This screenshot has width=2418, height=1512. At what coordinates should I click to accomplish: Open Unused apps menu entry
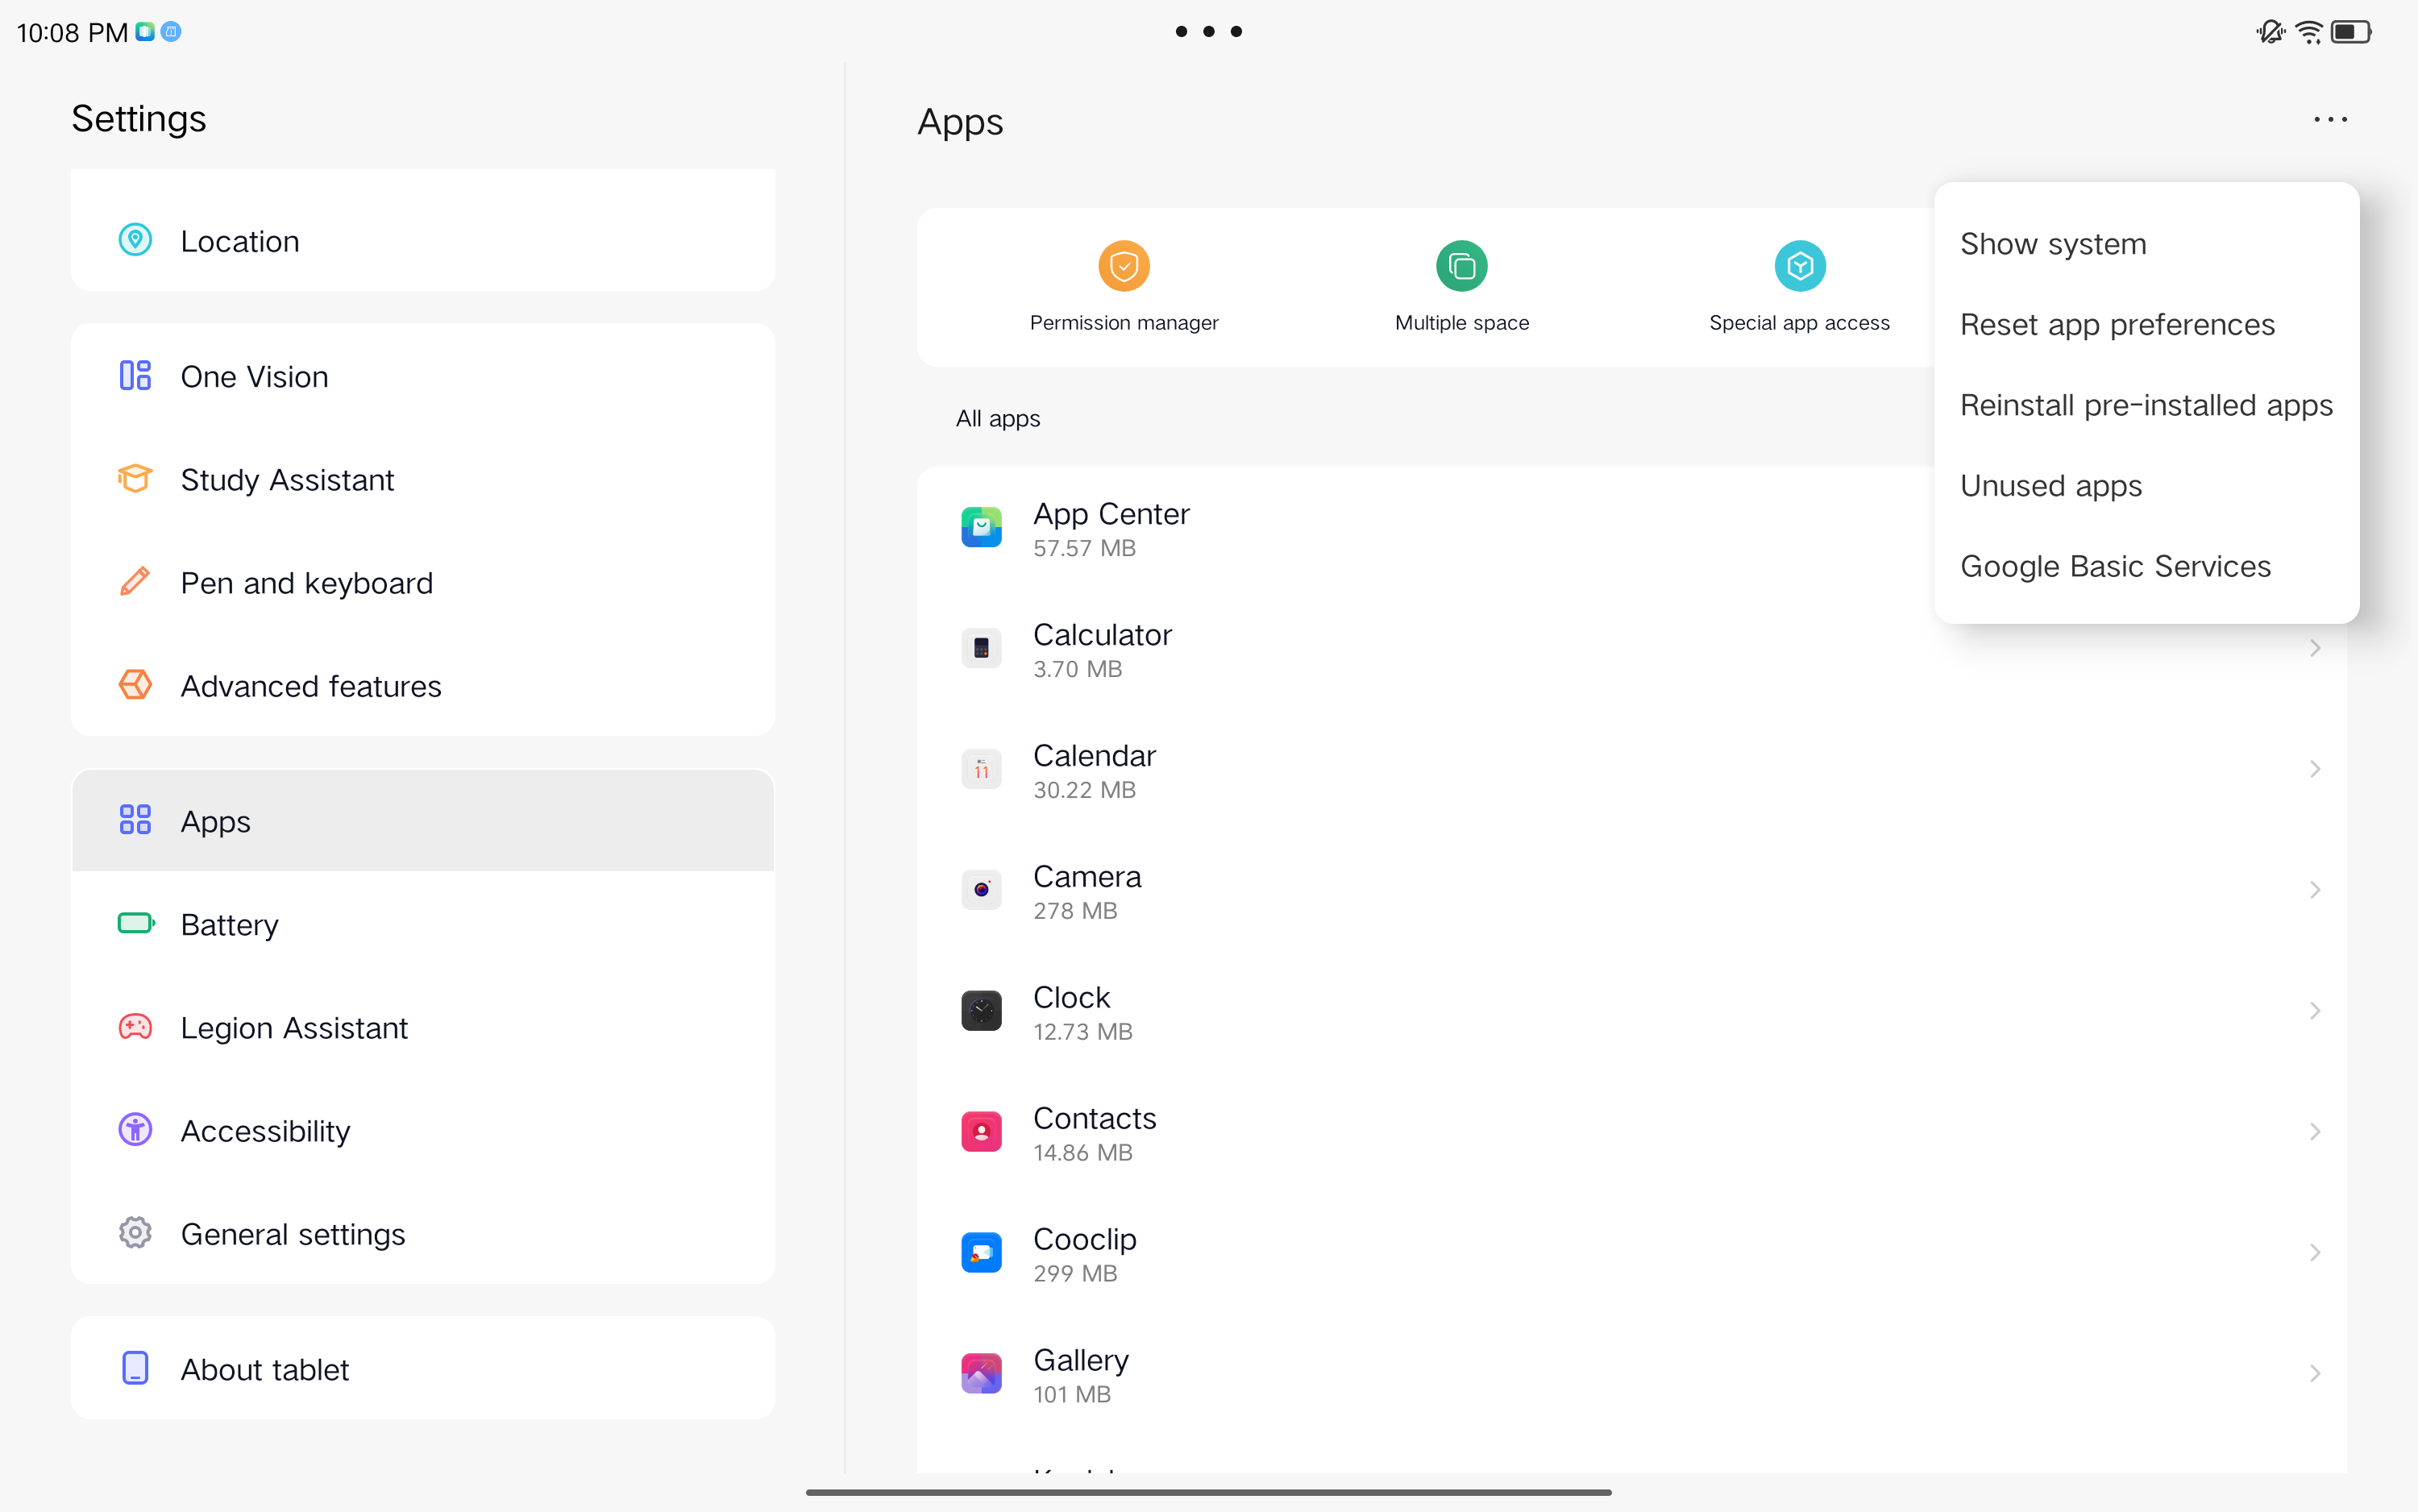2051,486
